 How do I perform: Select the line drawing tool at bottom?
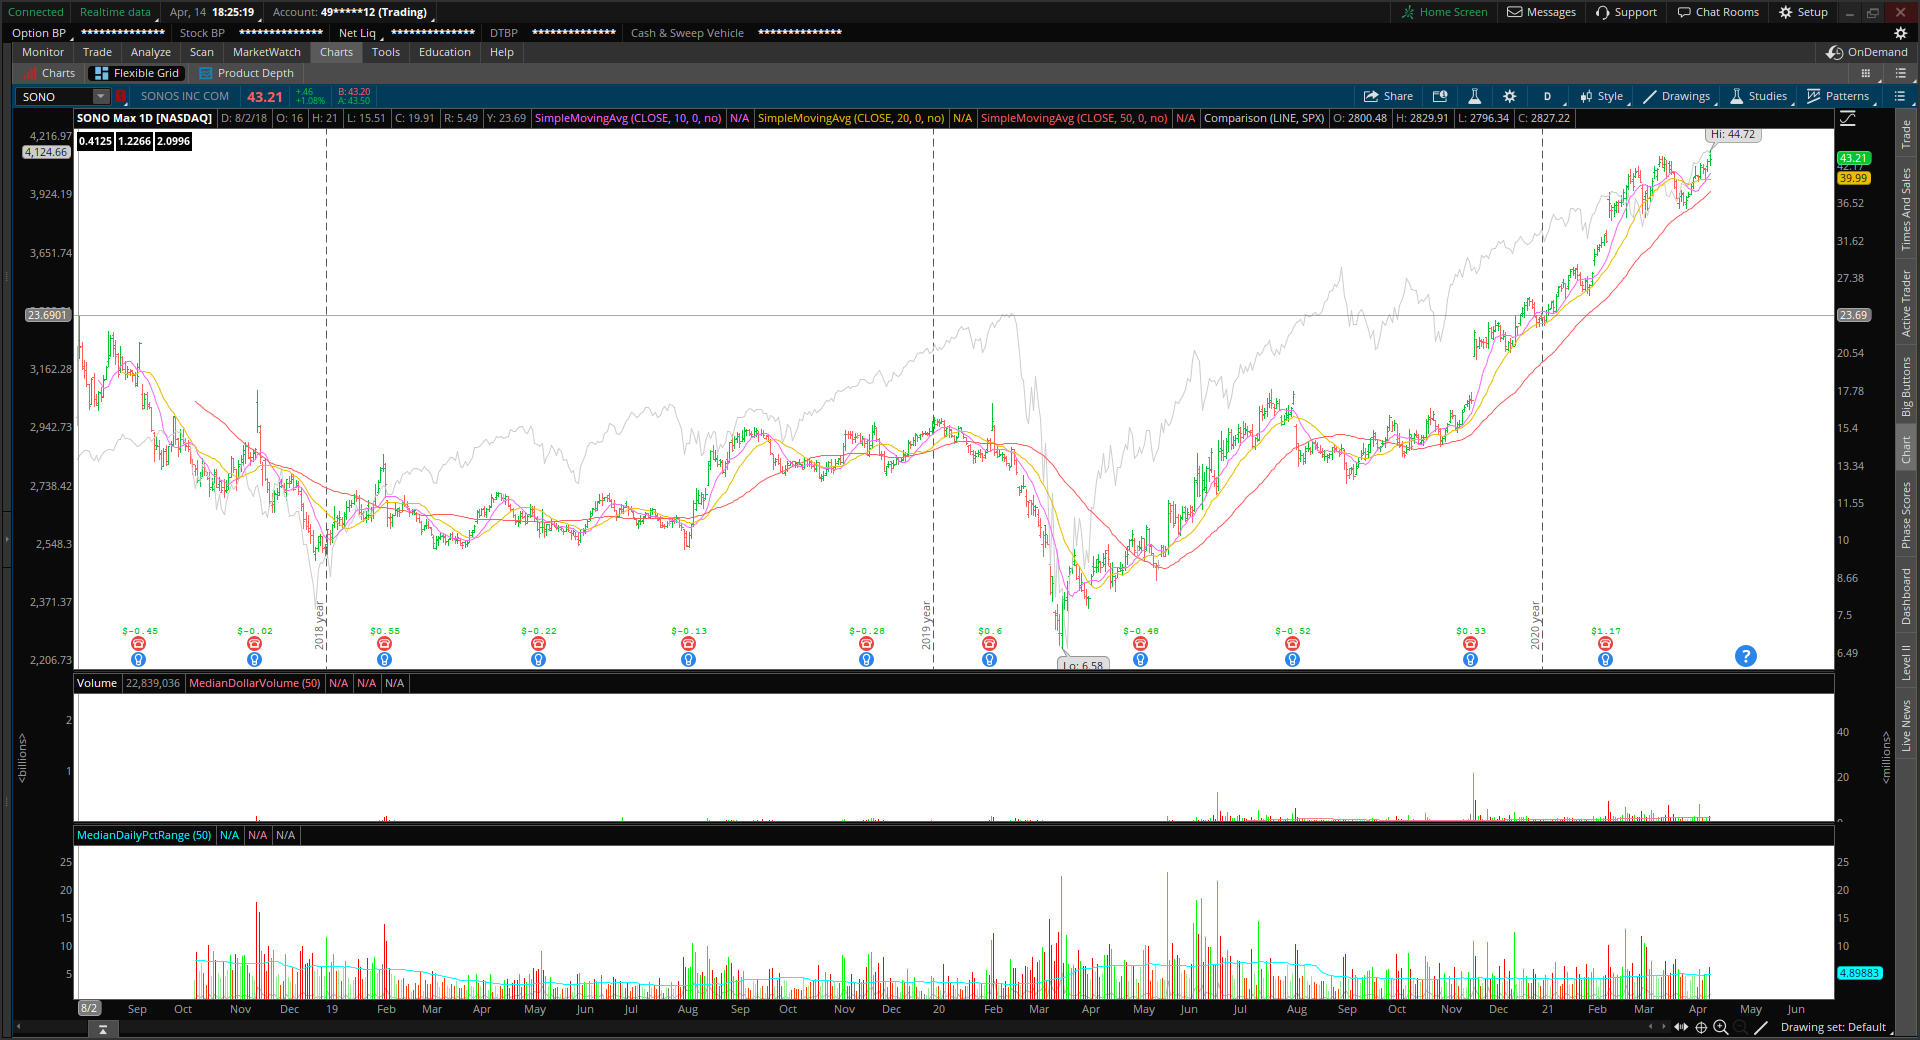tap(1761, 1027)
